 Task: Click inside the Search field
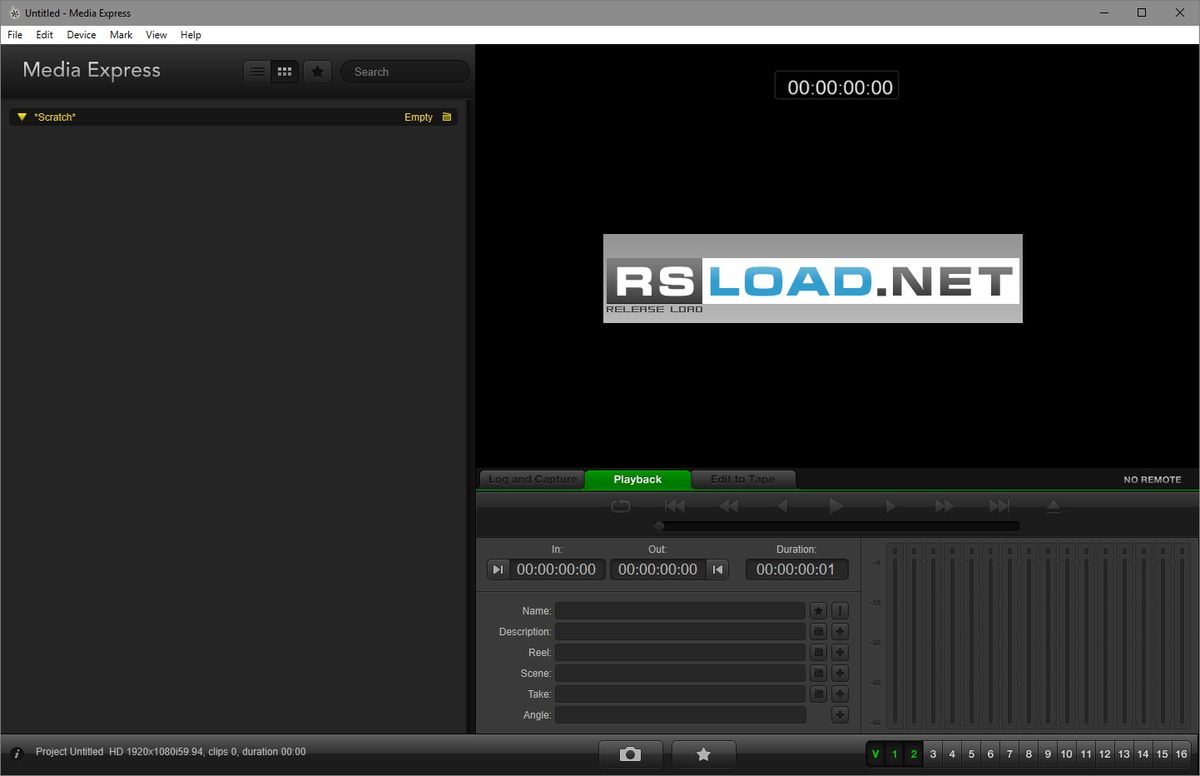click(404, 71)
